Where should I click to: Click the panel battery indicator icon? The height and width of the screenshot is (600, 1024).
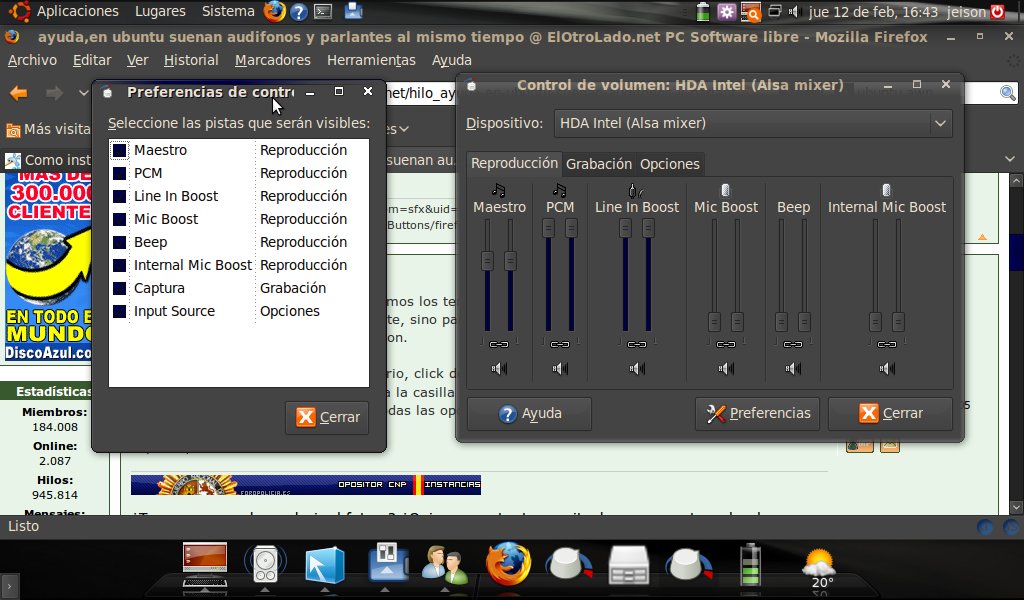click(x=703, y=12)
